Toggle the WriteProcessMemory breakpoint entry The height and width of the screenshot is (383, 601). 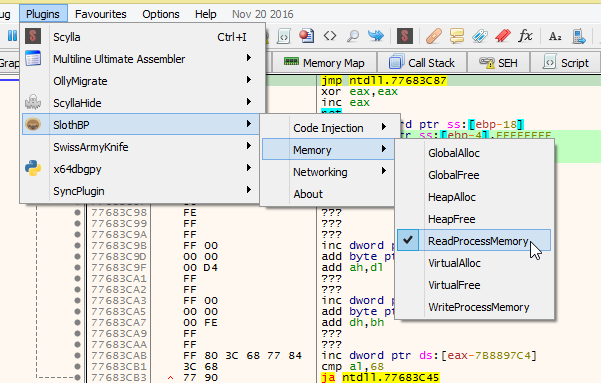click(x=474, y=307)
